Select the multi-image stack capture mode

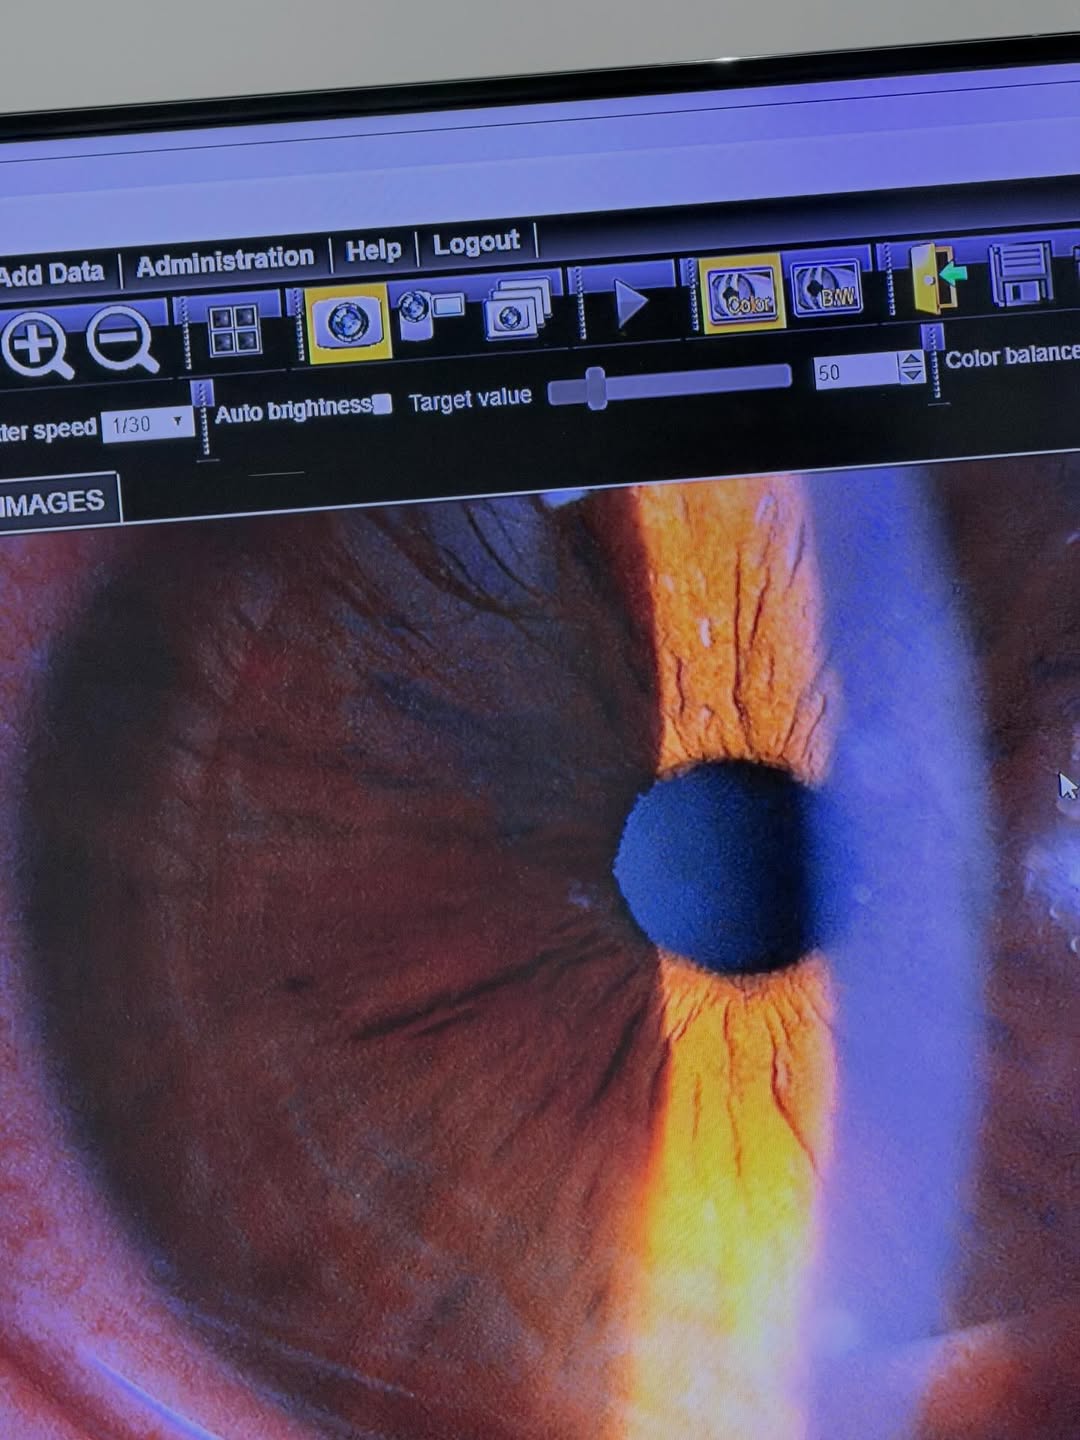click(x=517, y=308)
